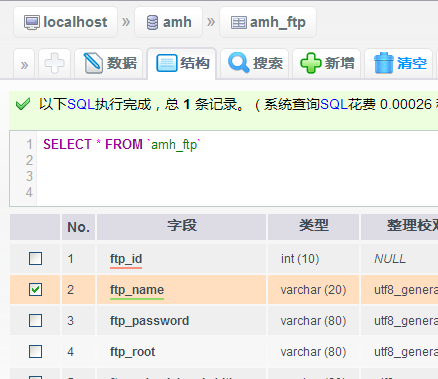This screenshot has height=379, width=438.
Task: Click the SELECT keyword in the query
Action: [x=67, y=145]
